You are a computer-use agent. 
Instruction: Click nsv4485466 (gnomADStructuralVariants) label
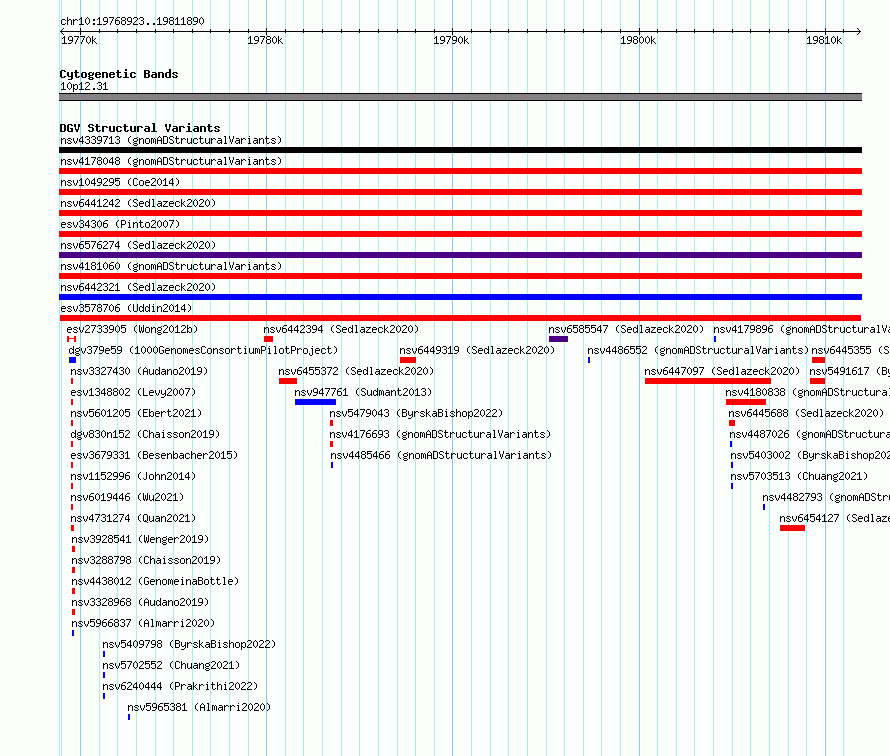(x=441, y=455)
